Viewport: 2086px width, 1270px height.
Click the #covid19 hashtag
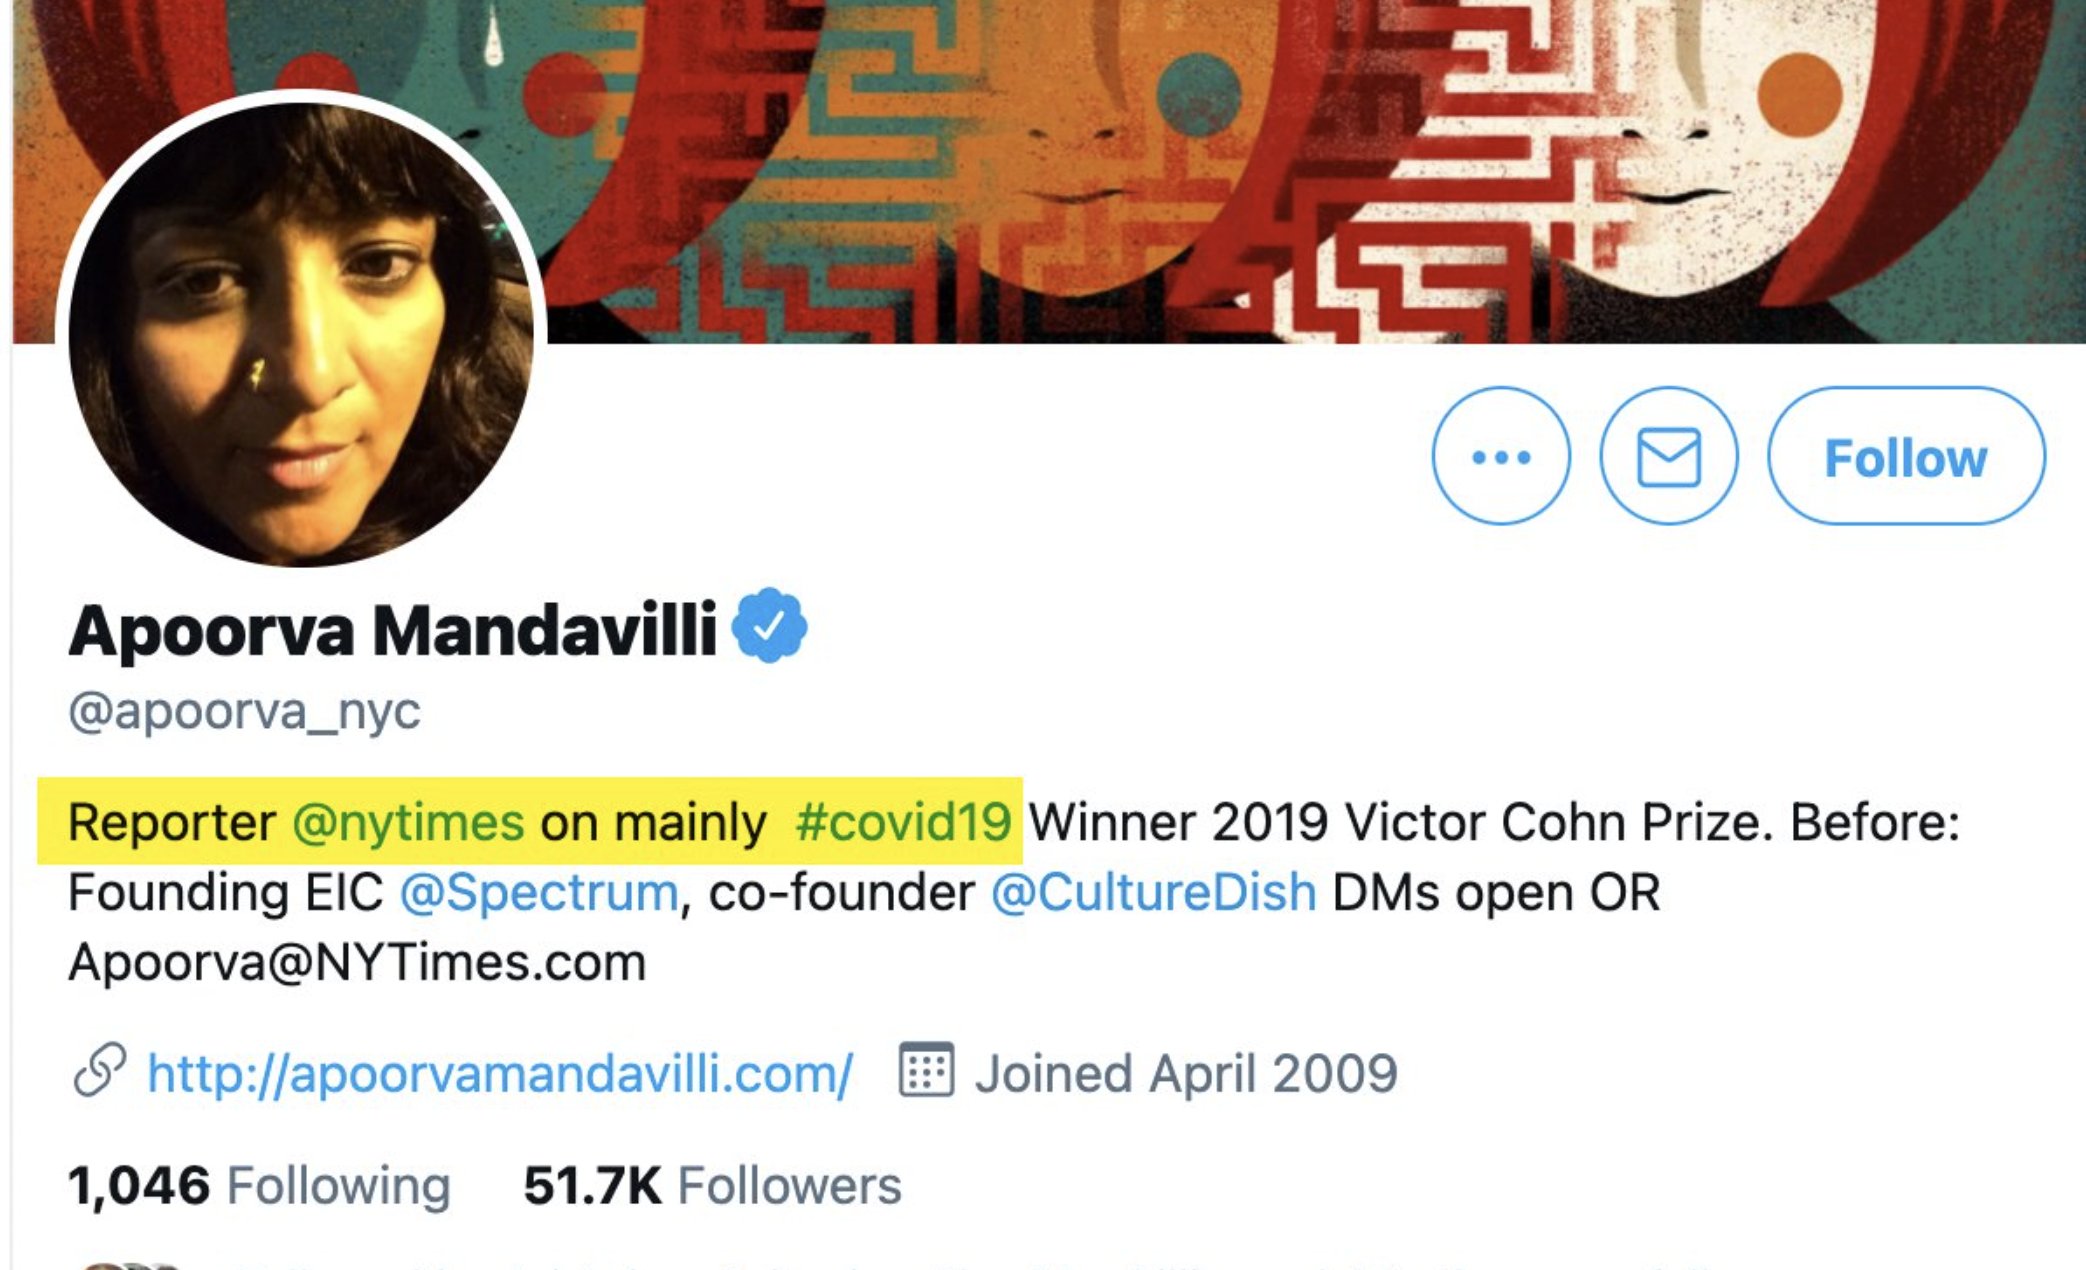(903, 823)
